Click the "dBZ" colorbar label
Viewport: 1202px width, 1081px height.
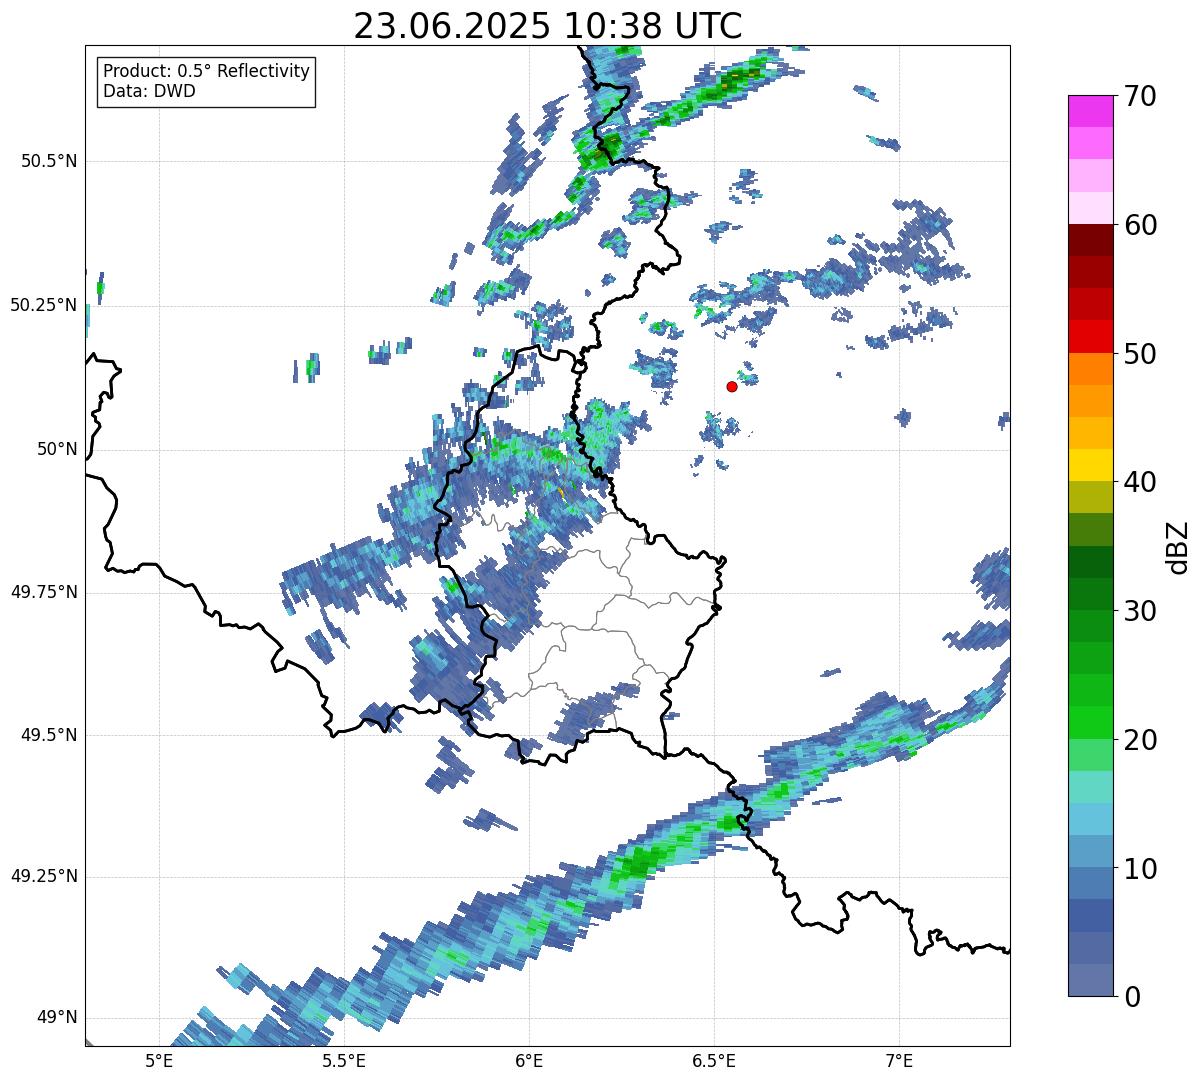1178,547
